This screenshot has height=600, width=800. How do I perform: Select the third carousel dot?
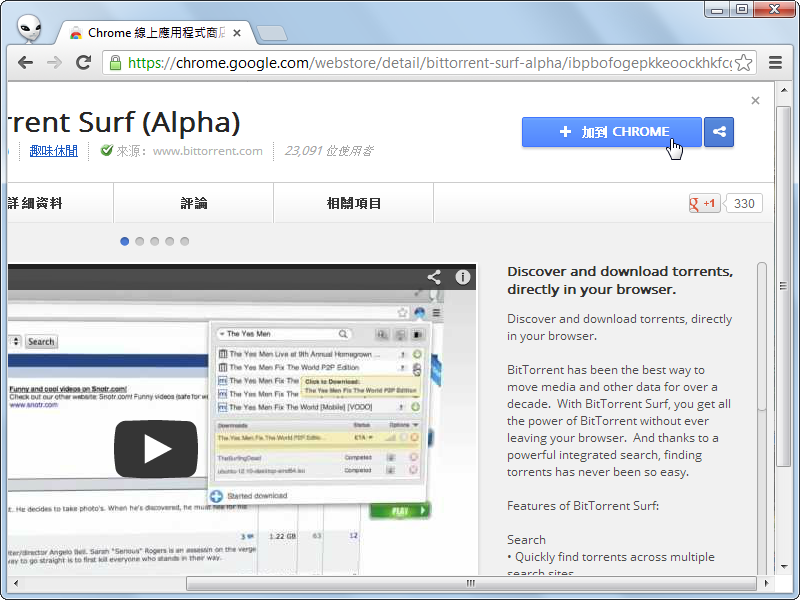coord(155,241)
